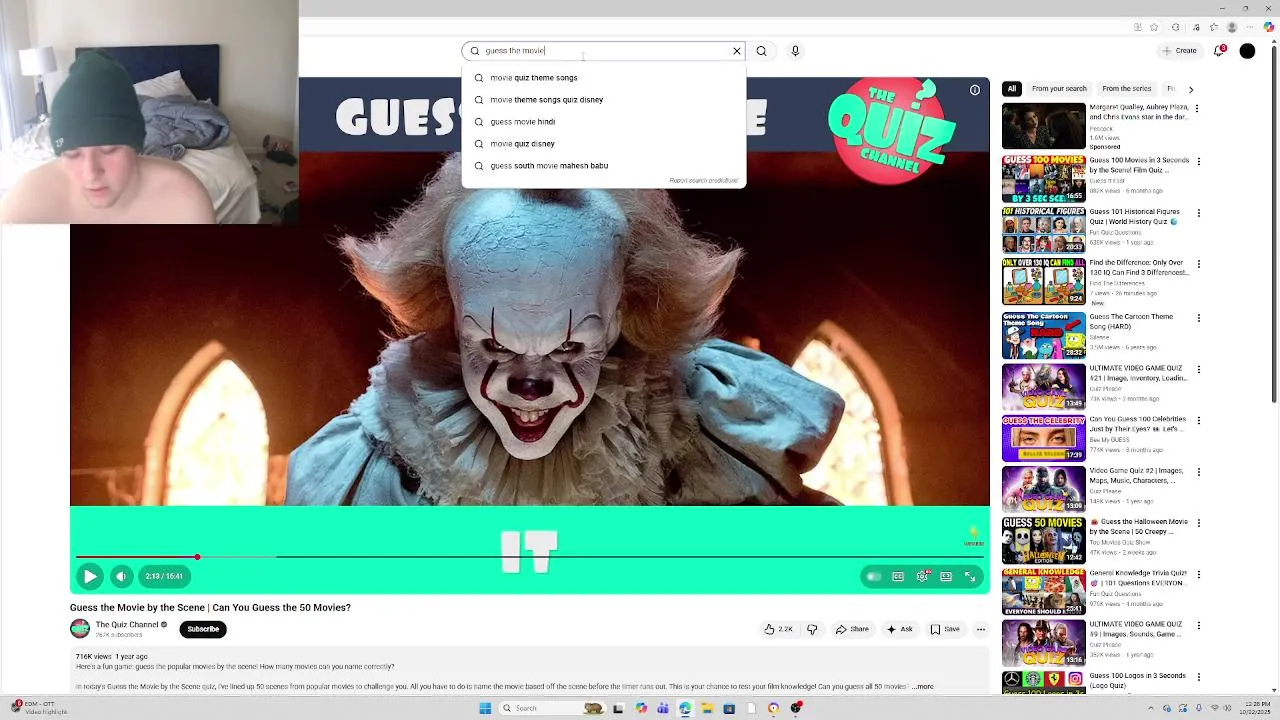Open the notifications bell
Screen dimensions: 1280x720
pos(1219,51)
